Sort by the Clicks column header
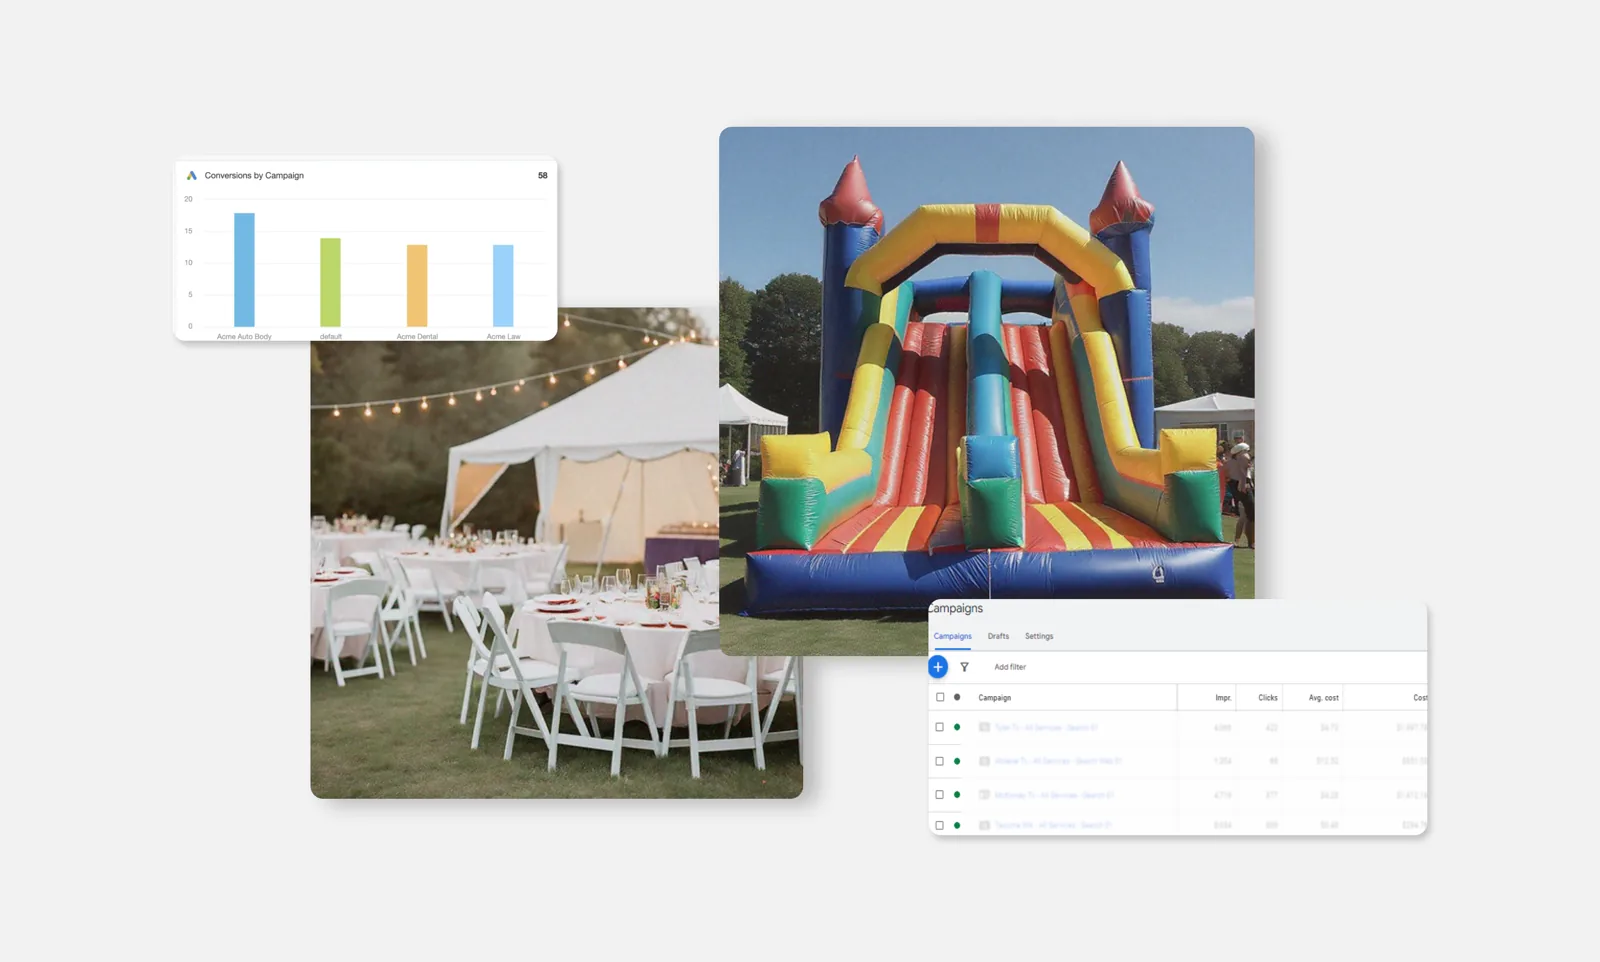 pyautogui.click(x=1268, y=698)
